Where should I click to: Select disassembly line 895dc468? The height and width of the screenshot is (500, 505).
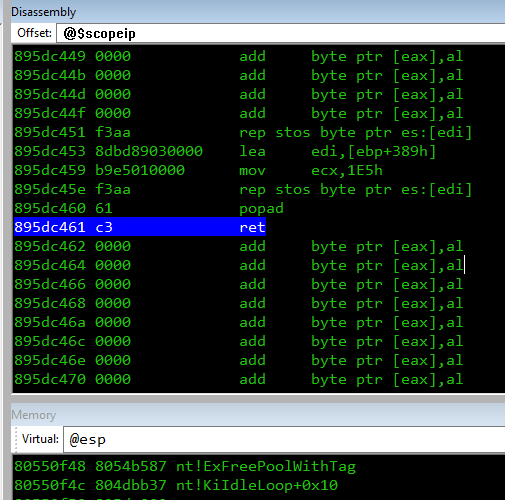point(239,303)
